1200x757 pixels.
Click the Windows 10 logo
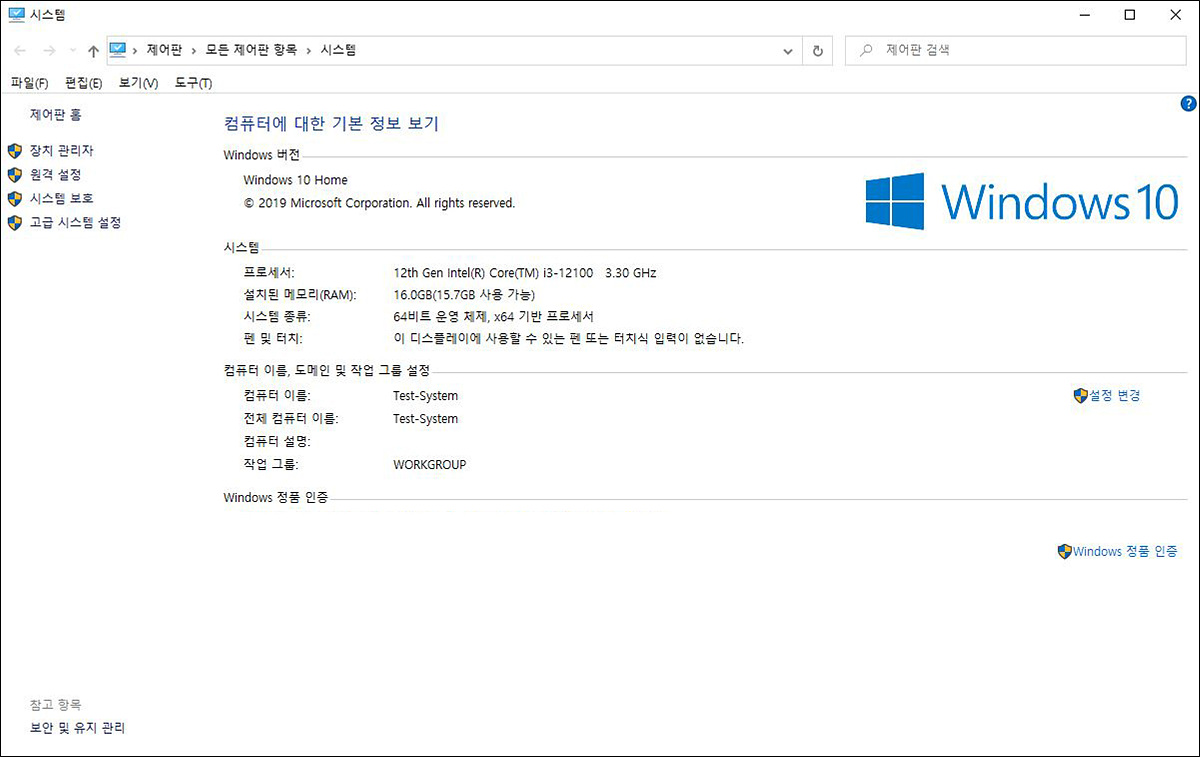coord(1022,200)
